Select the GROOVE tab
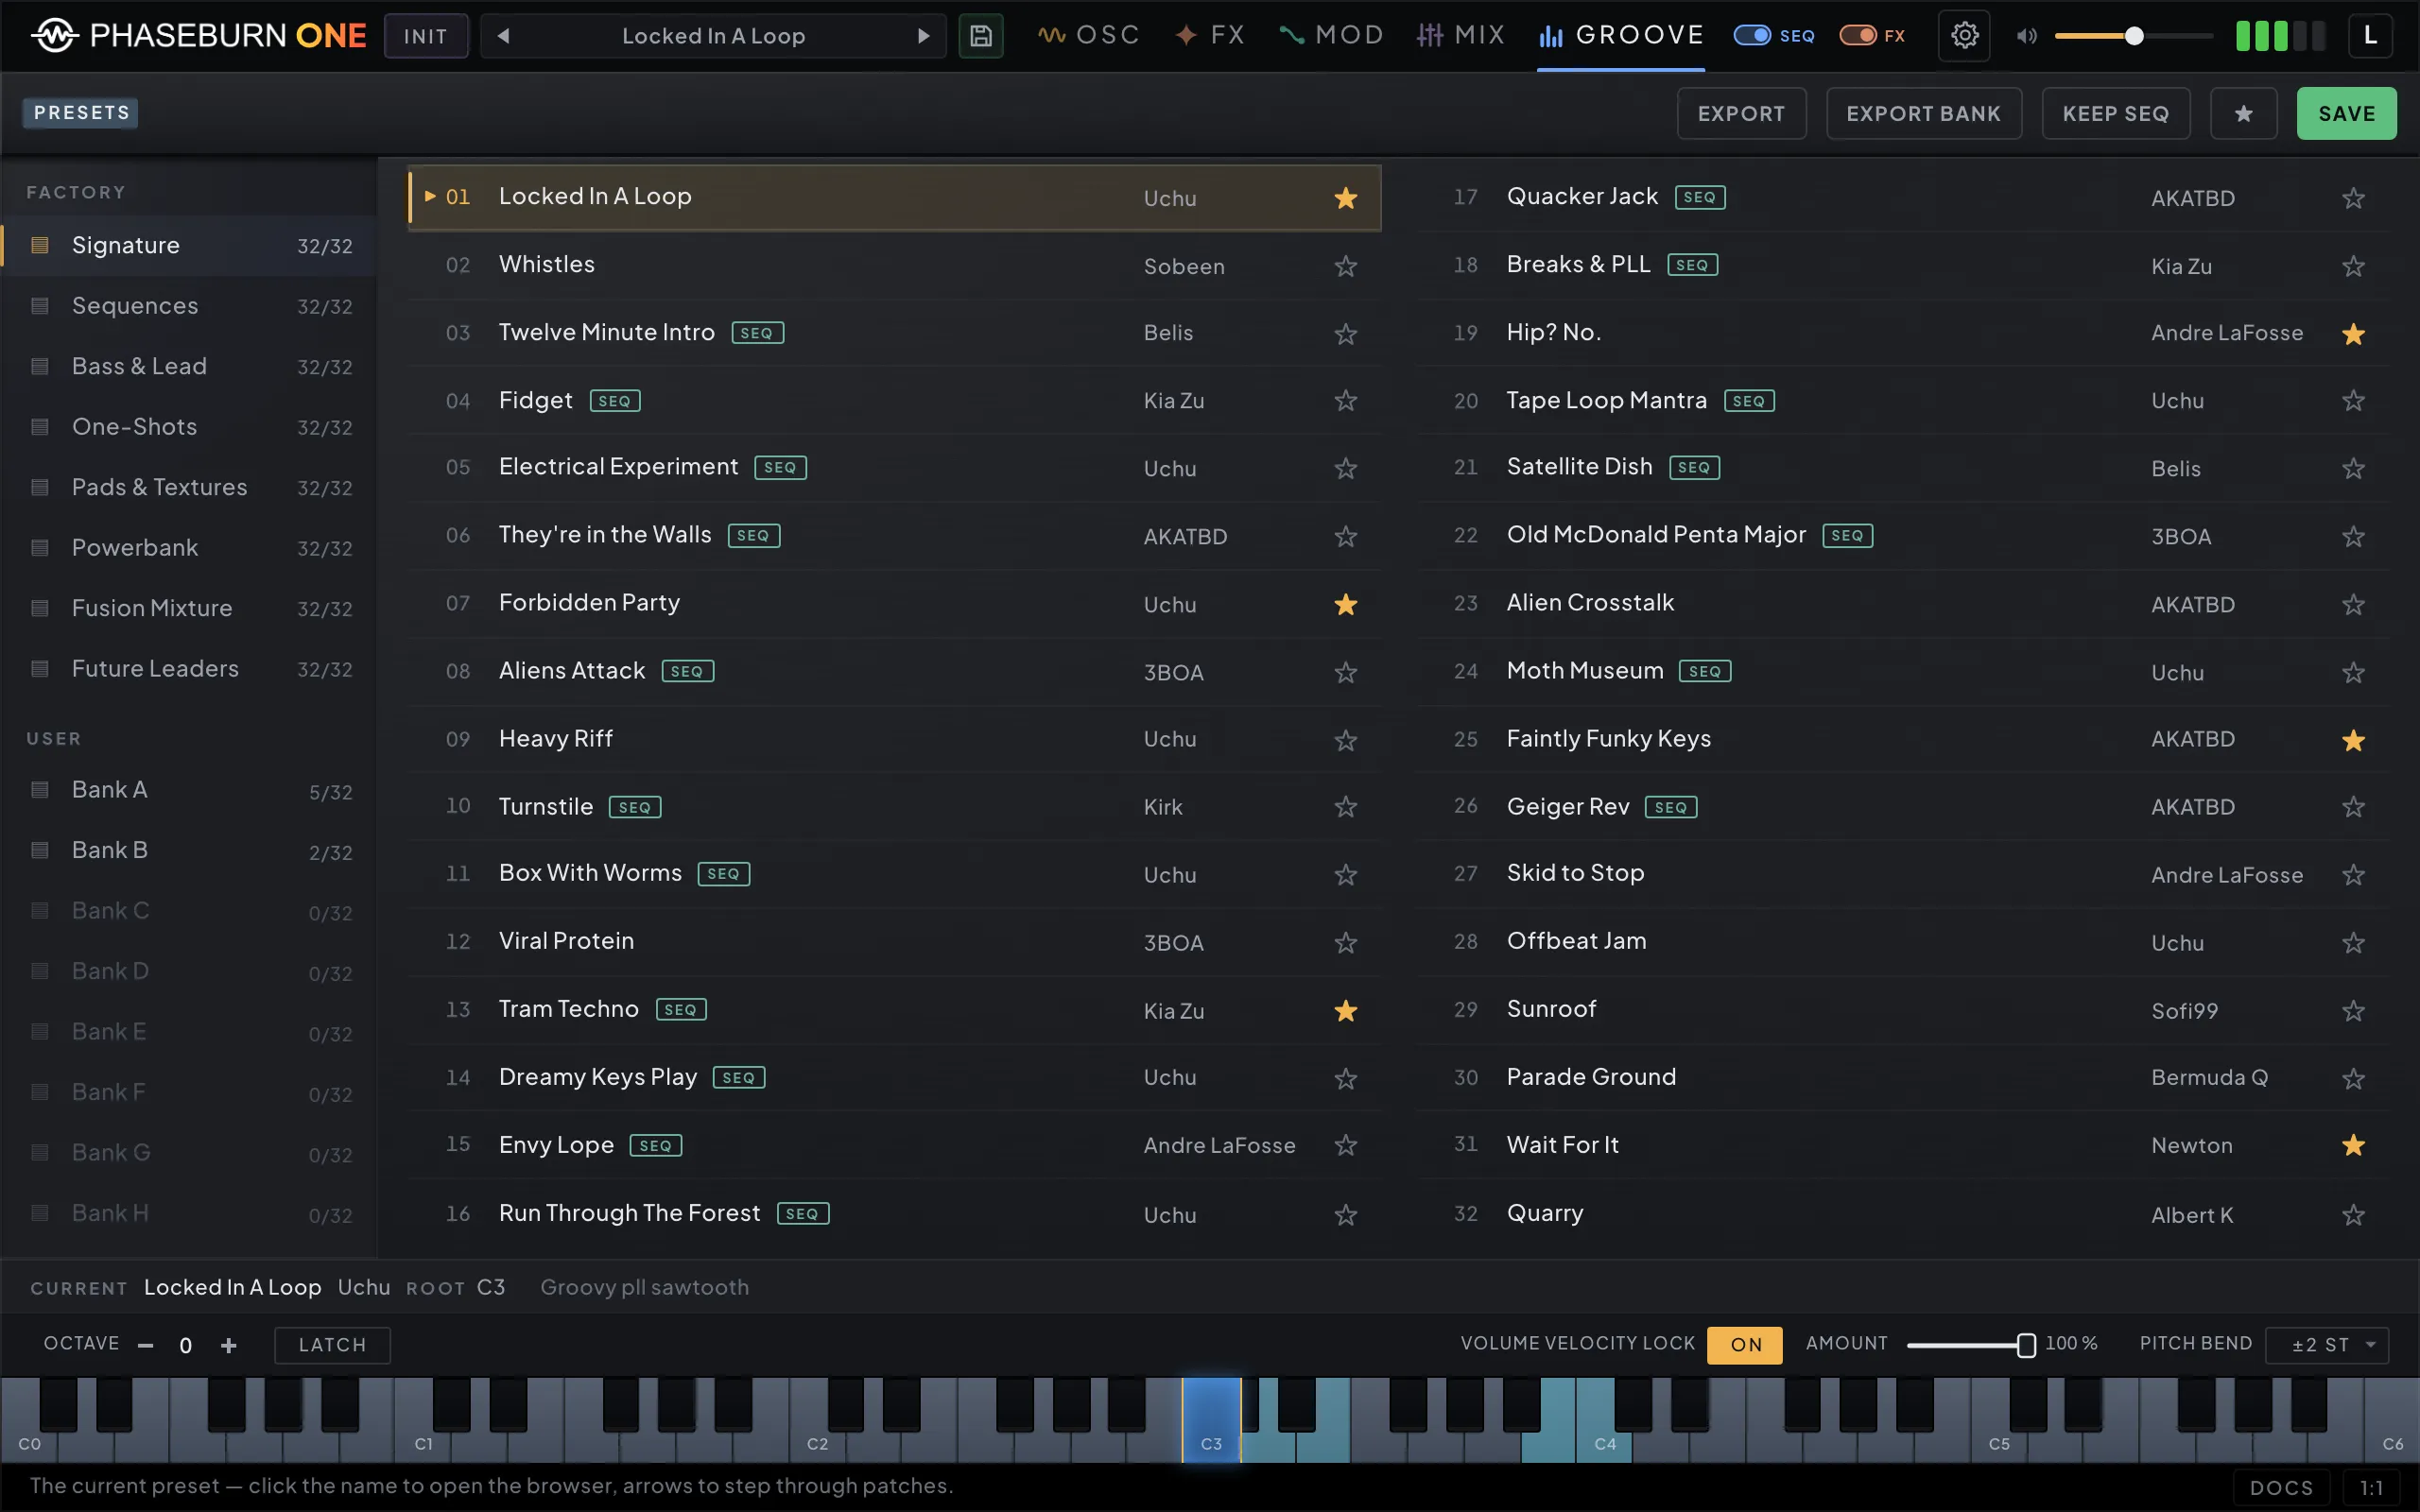This screenshot has height=1512, width=2420. (1620, 36)
